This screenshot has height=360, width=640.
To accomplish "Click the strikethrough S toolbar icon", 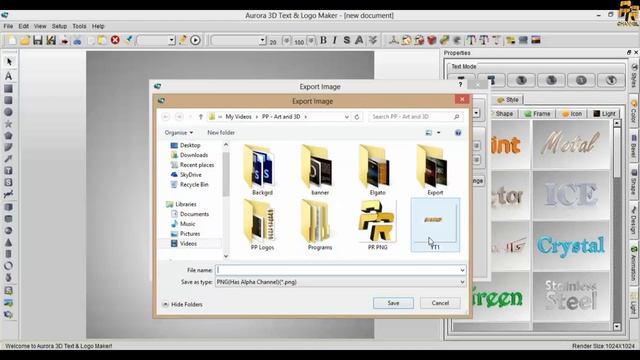I will pos(347,40).
